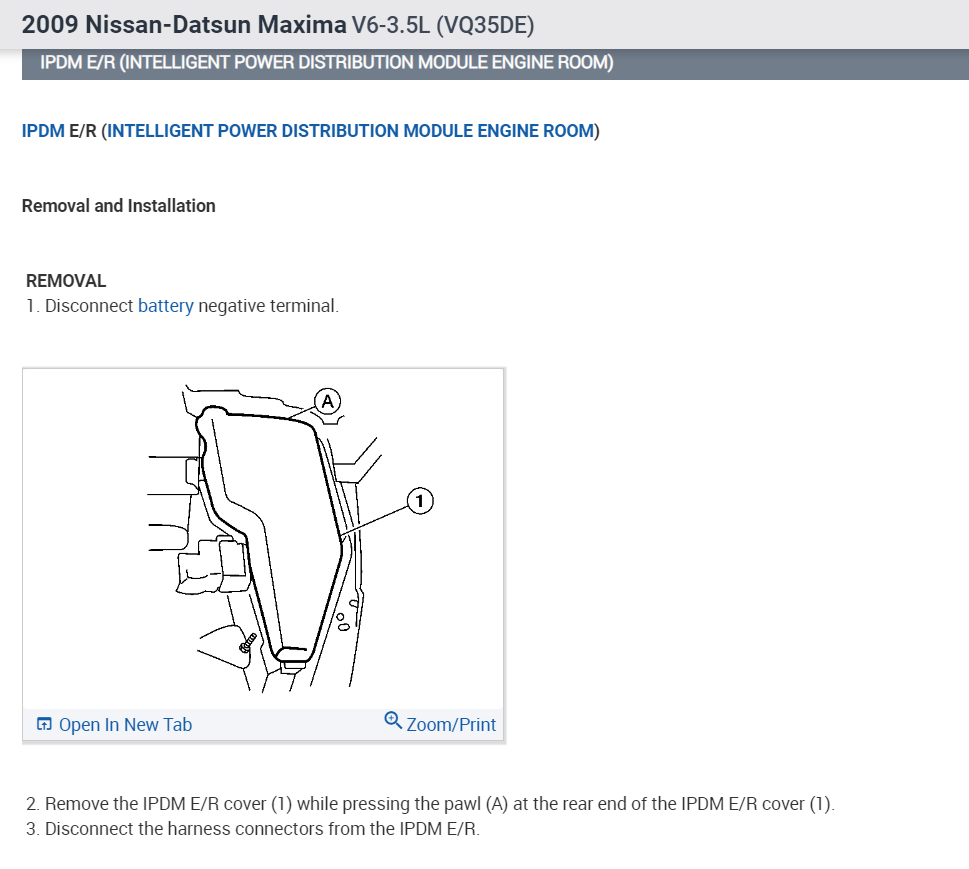Click the V6-3.5L (VQ35DE) engine label
969x869 pixels.
point(443,25)
